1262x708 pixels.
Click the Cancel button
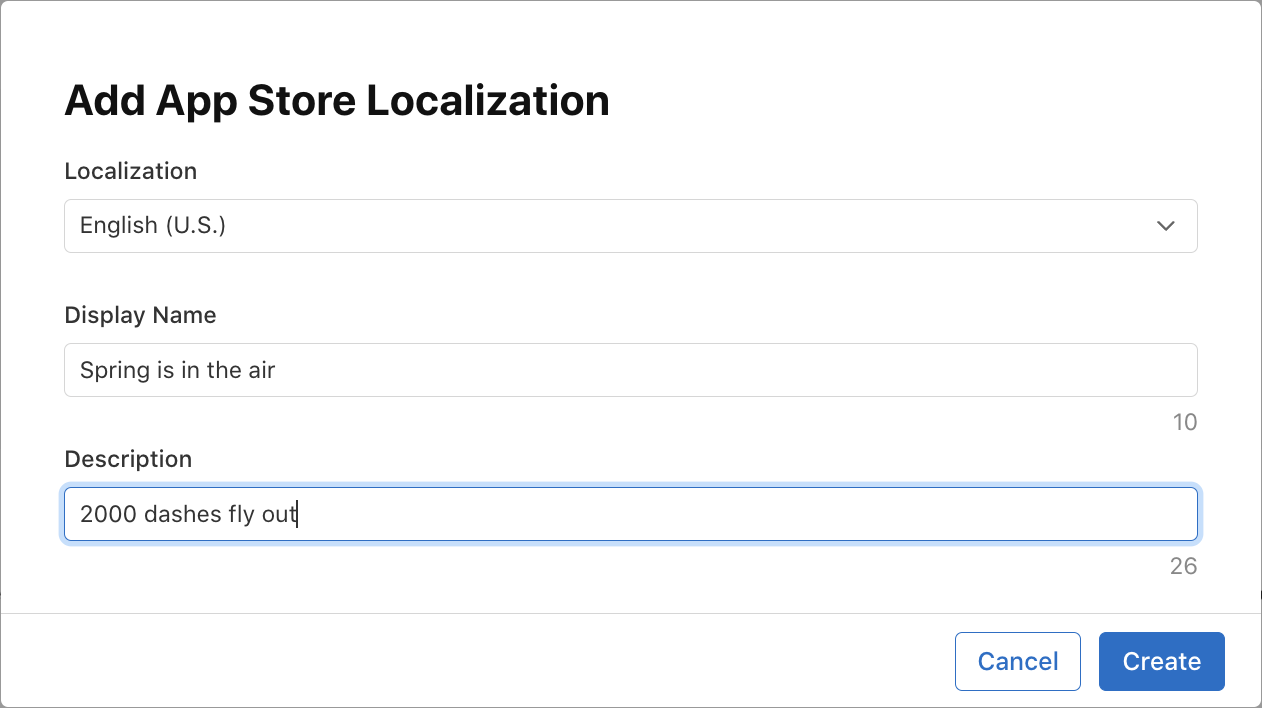1017,661
